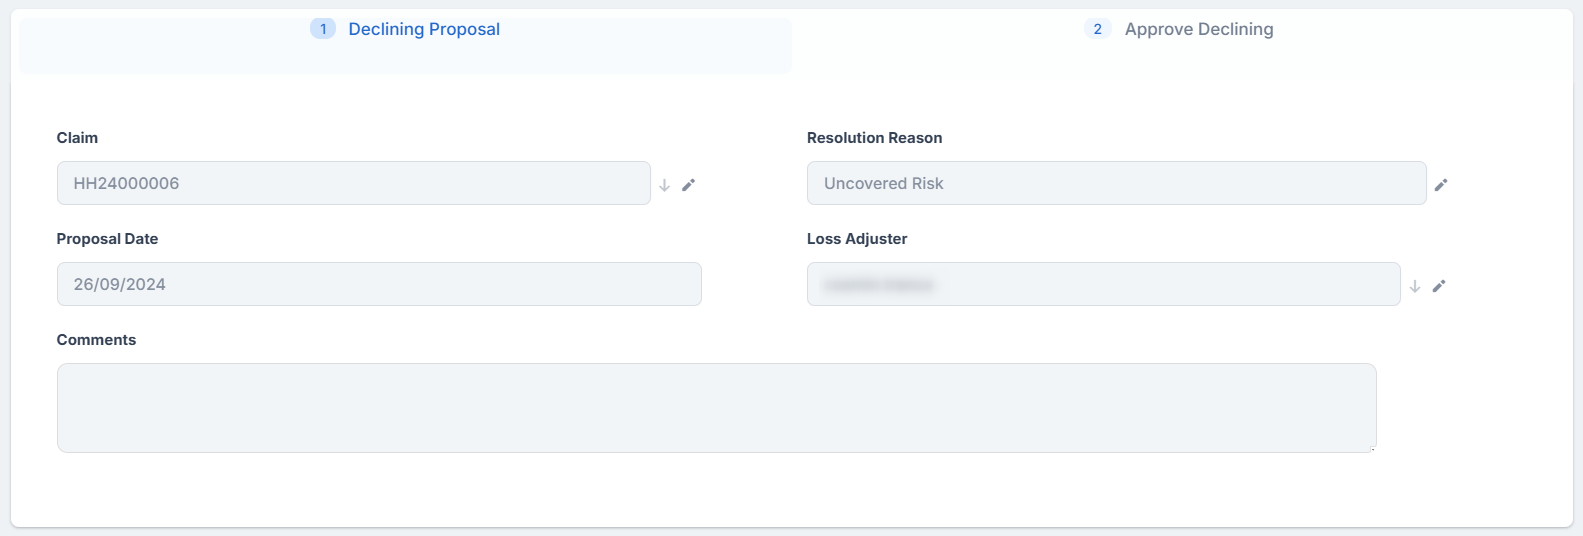Screen dimensions: 1583x536
Task: Open the Approve Declining step
Action: pos(1198,30)
